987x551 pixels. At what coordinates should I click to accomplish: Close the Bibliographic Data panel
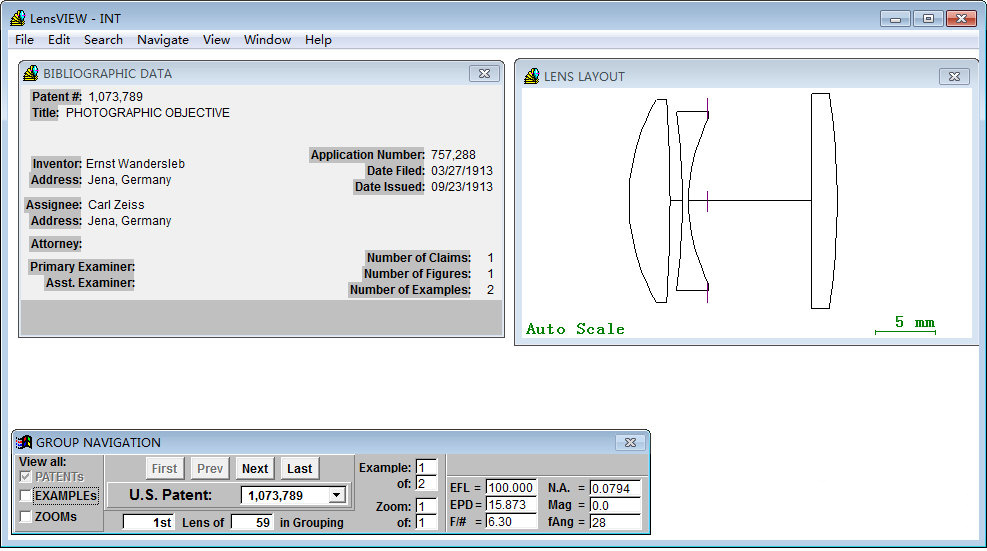pyautogui.click(x=484, y=73)
